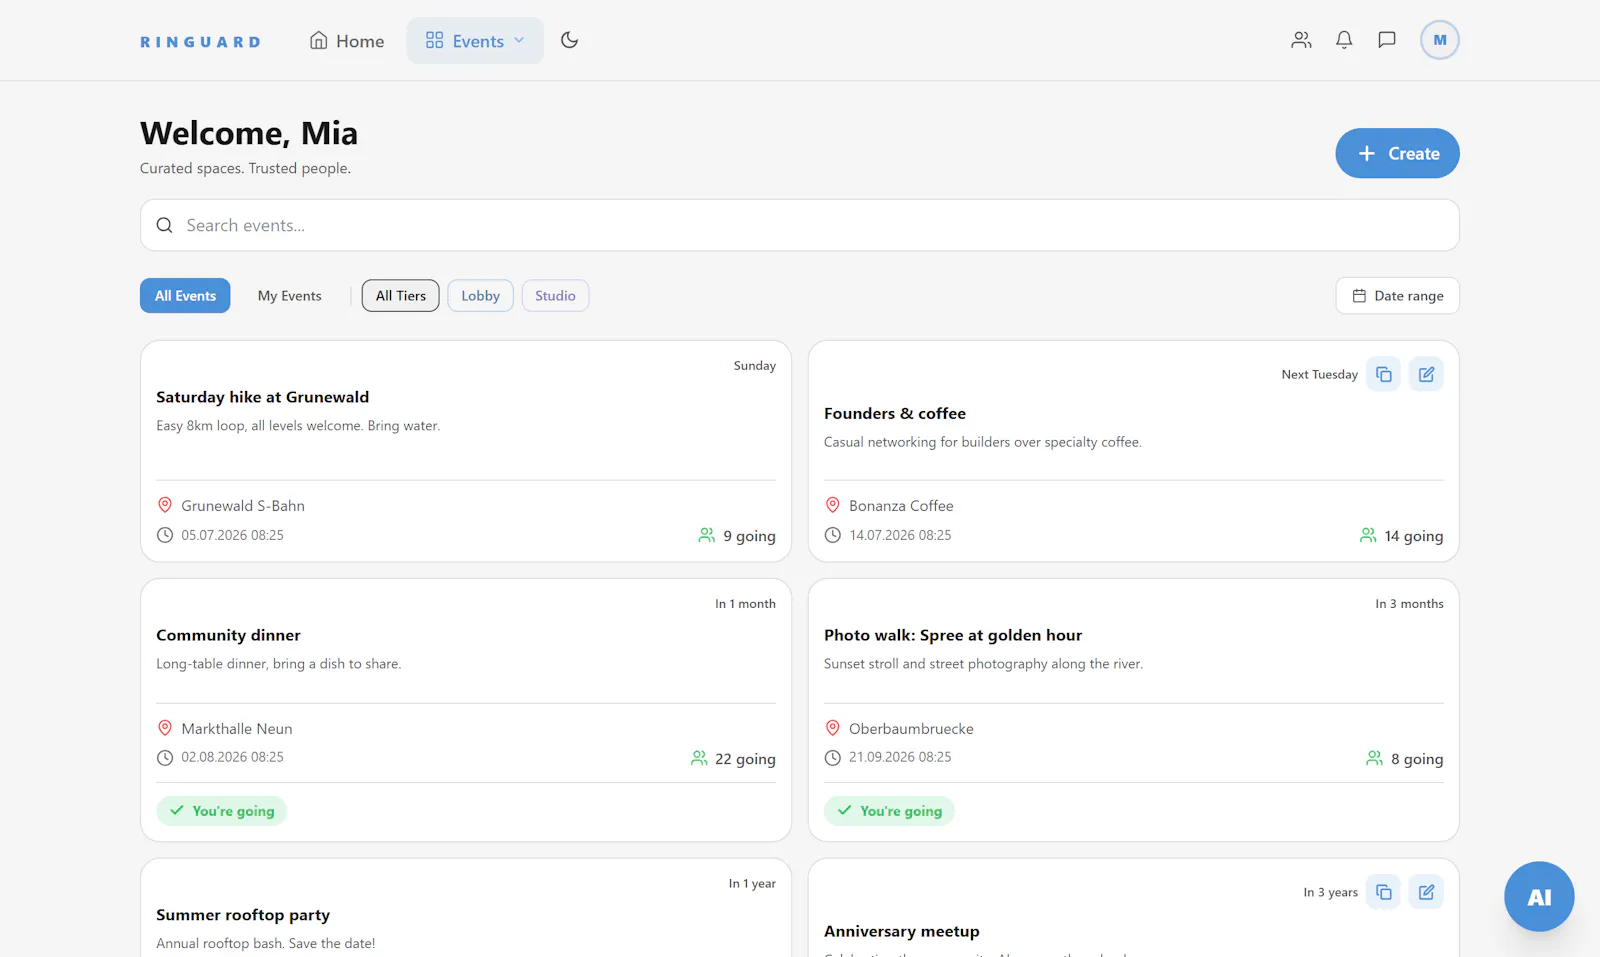Toggle dark mode with moon icon
Image resolution: width=1600 pixels, height=957 pixels.
570,40
